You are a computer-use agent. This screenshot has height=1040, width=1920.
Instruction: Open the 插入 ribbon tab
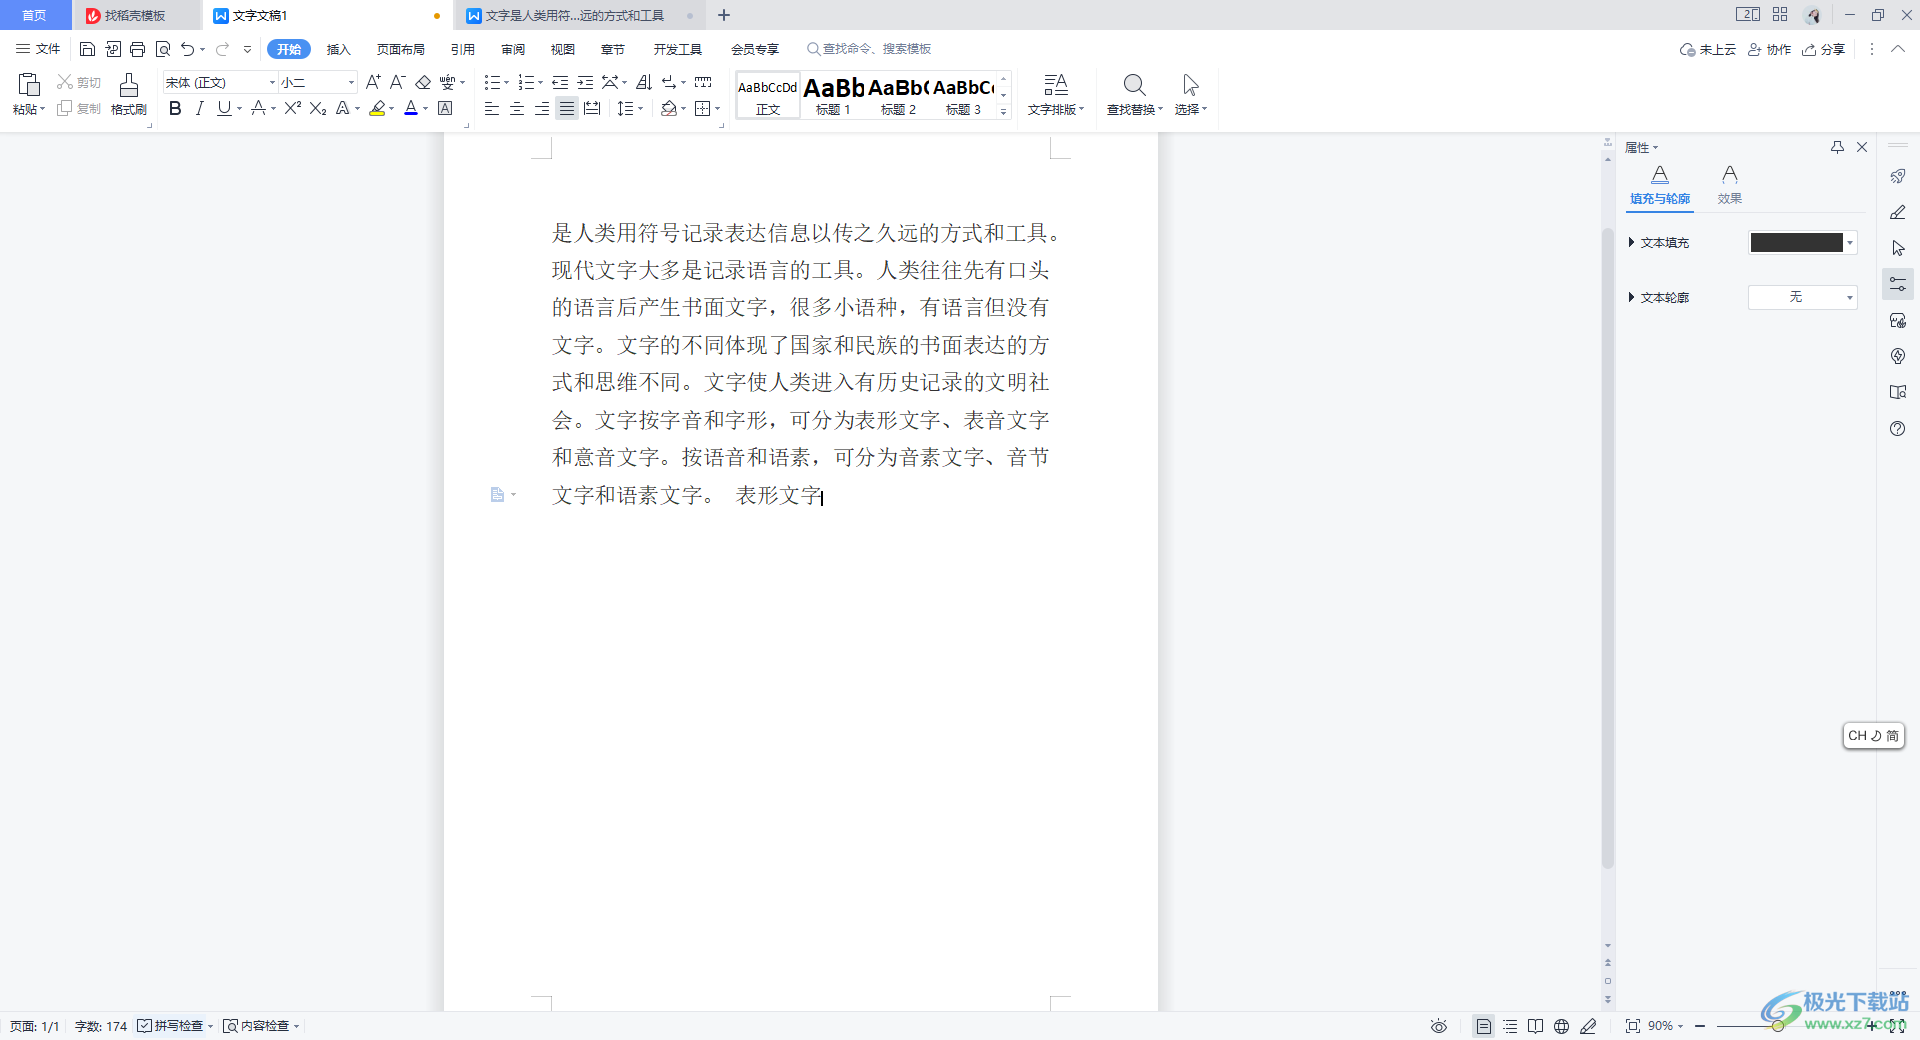(339, 49)
